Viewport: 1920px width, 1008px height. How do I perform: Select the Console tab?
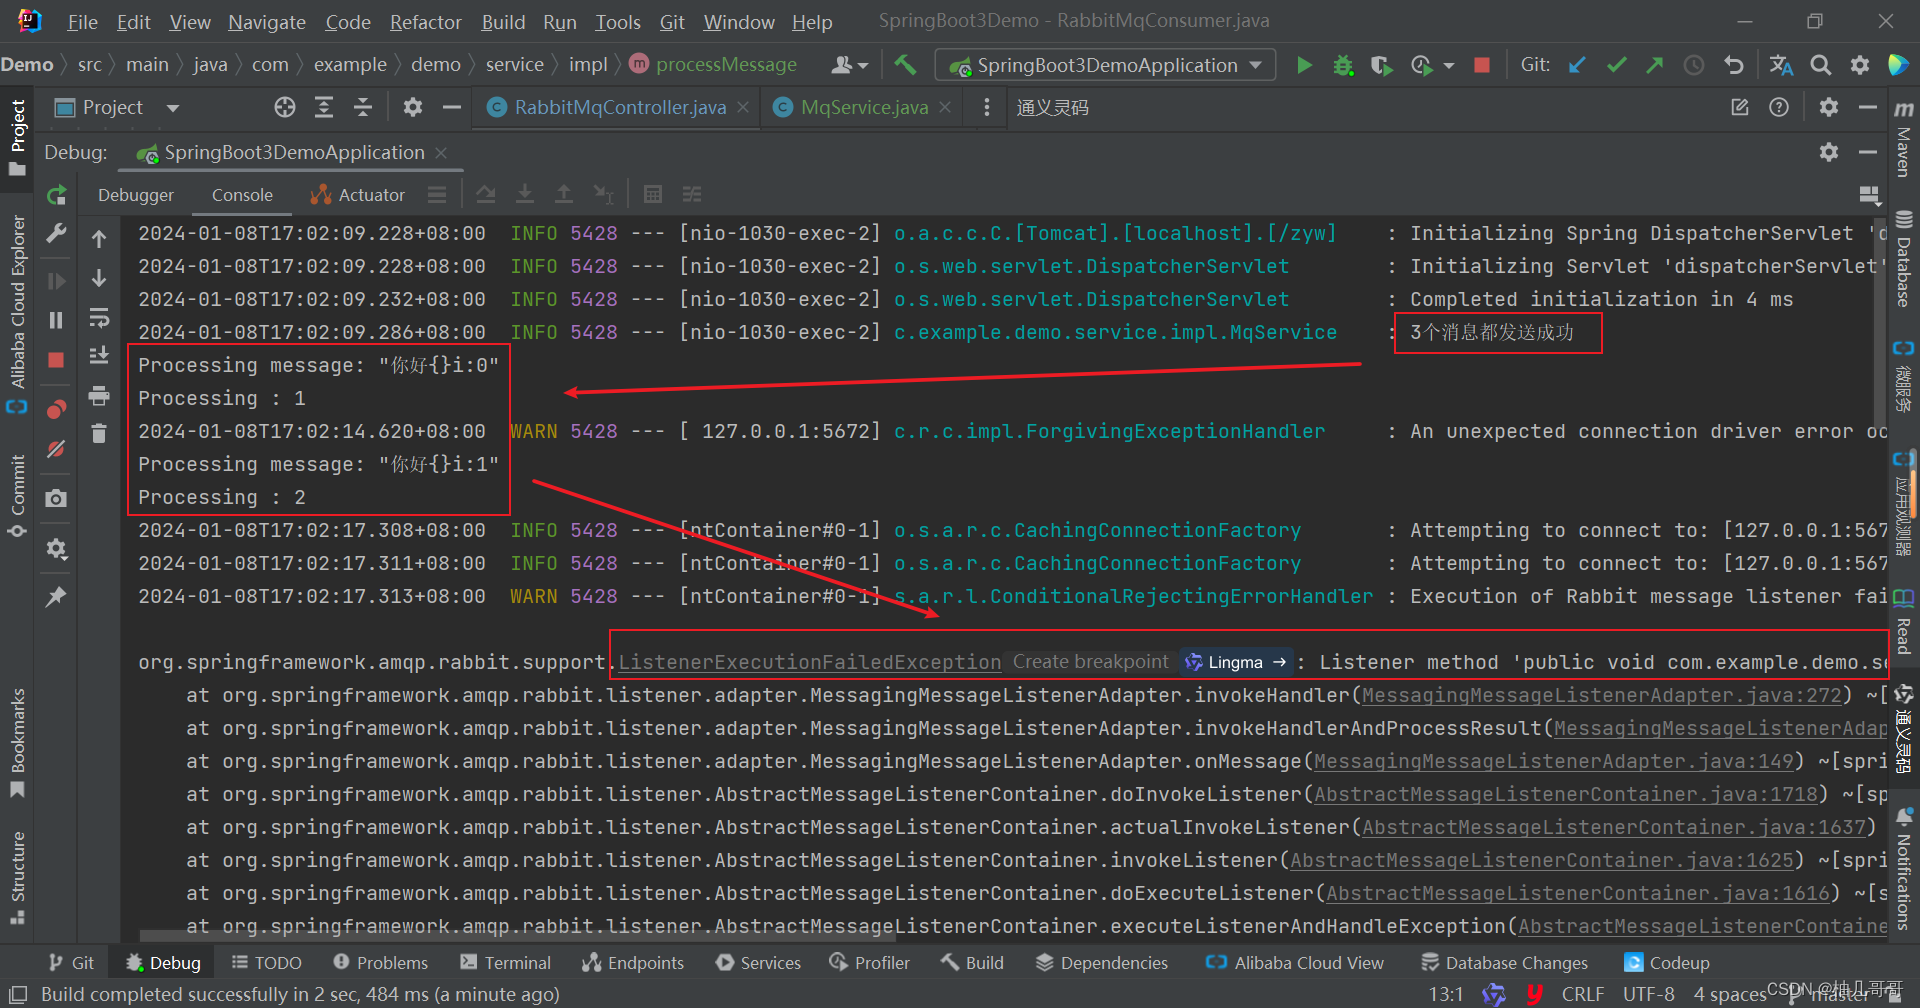(242, 195)
